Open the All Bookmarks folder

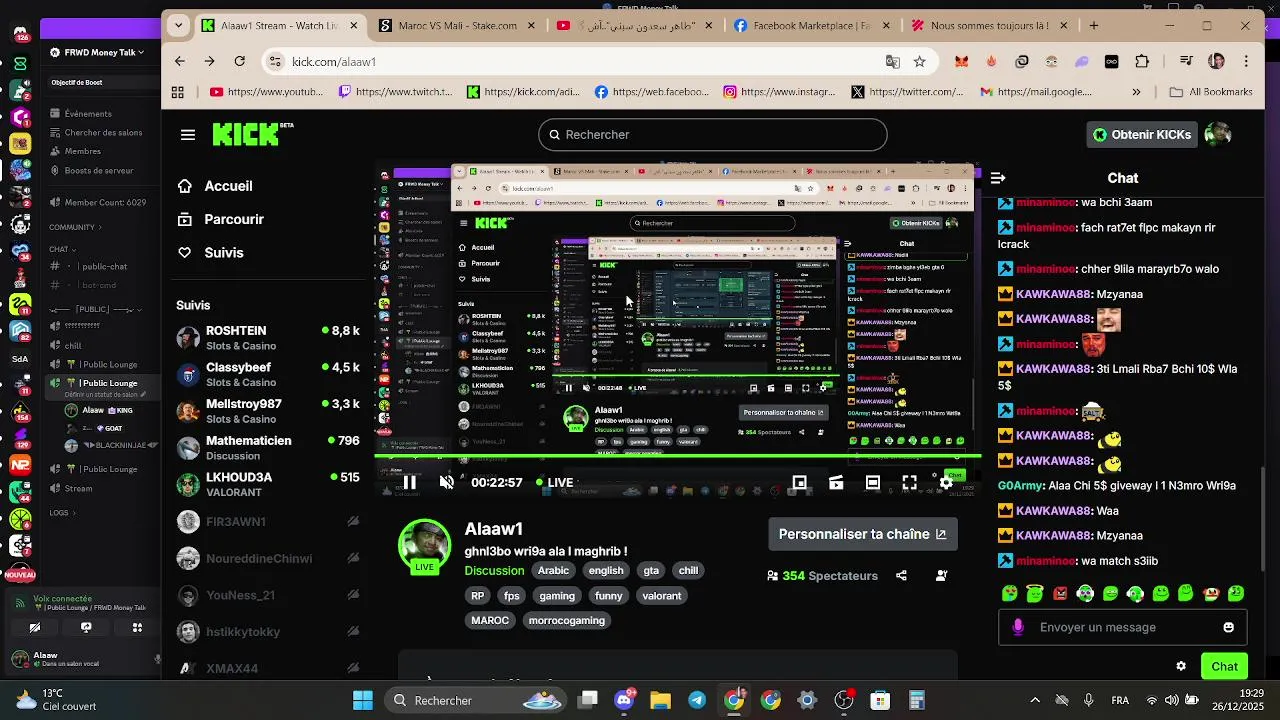pos(1210,92)
